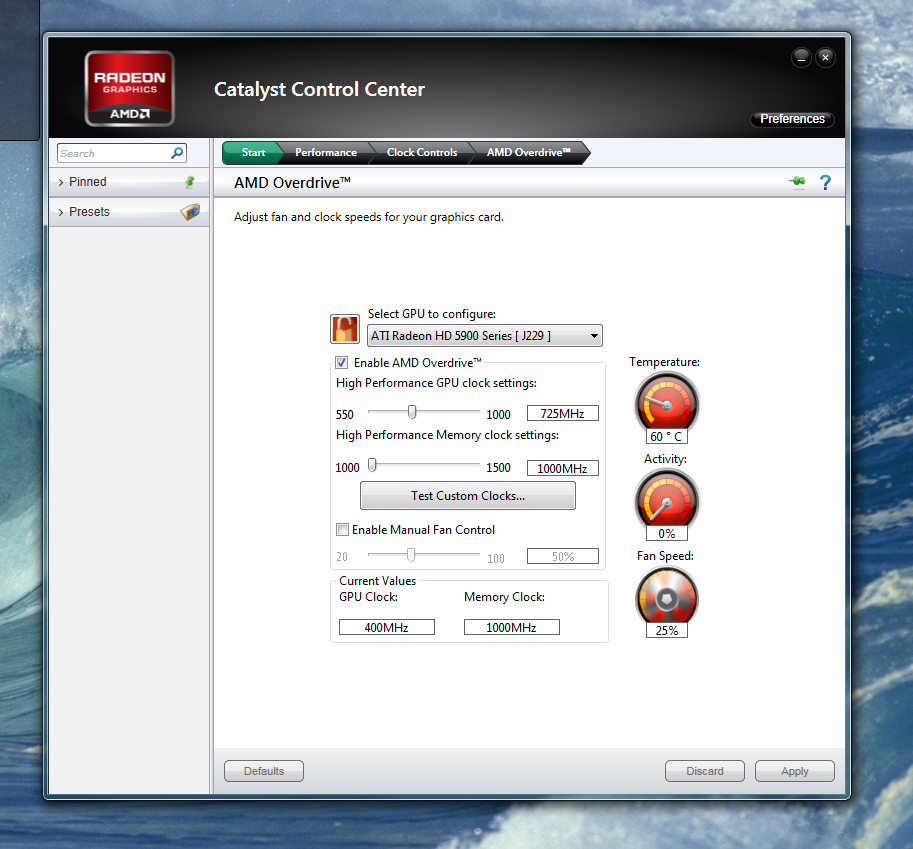Click the Memory clock slider thumb

tap(372, 465)
